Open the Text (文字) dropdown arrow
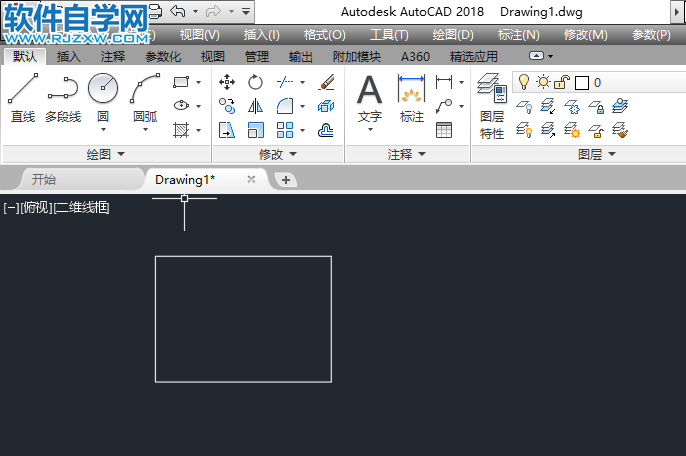 [370, 130]
